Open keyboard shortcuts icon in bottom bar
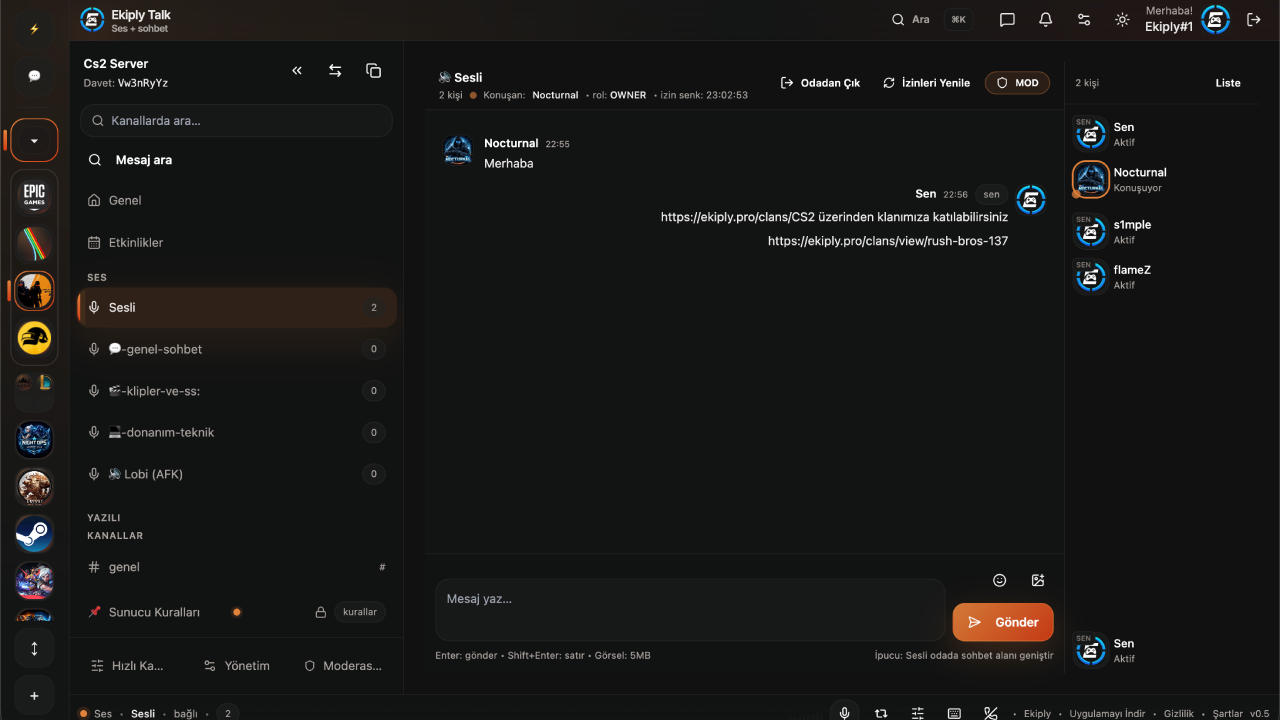Image resolution: width=1280 pixels, height=720 pixels. 954,713
